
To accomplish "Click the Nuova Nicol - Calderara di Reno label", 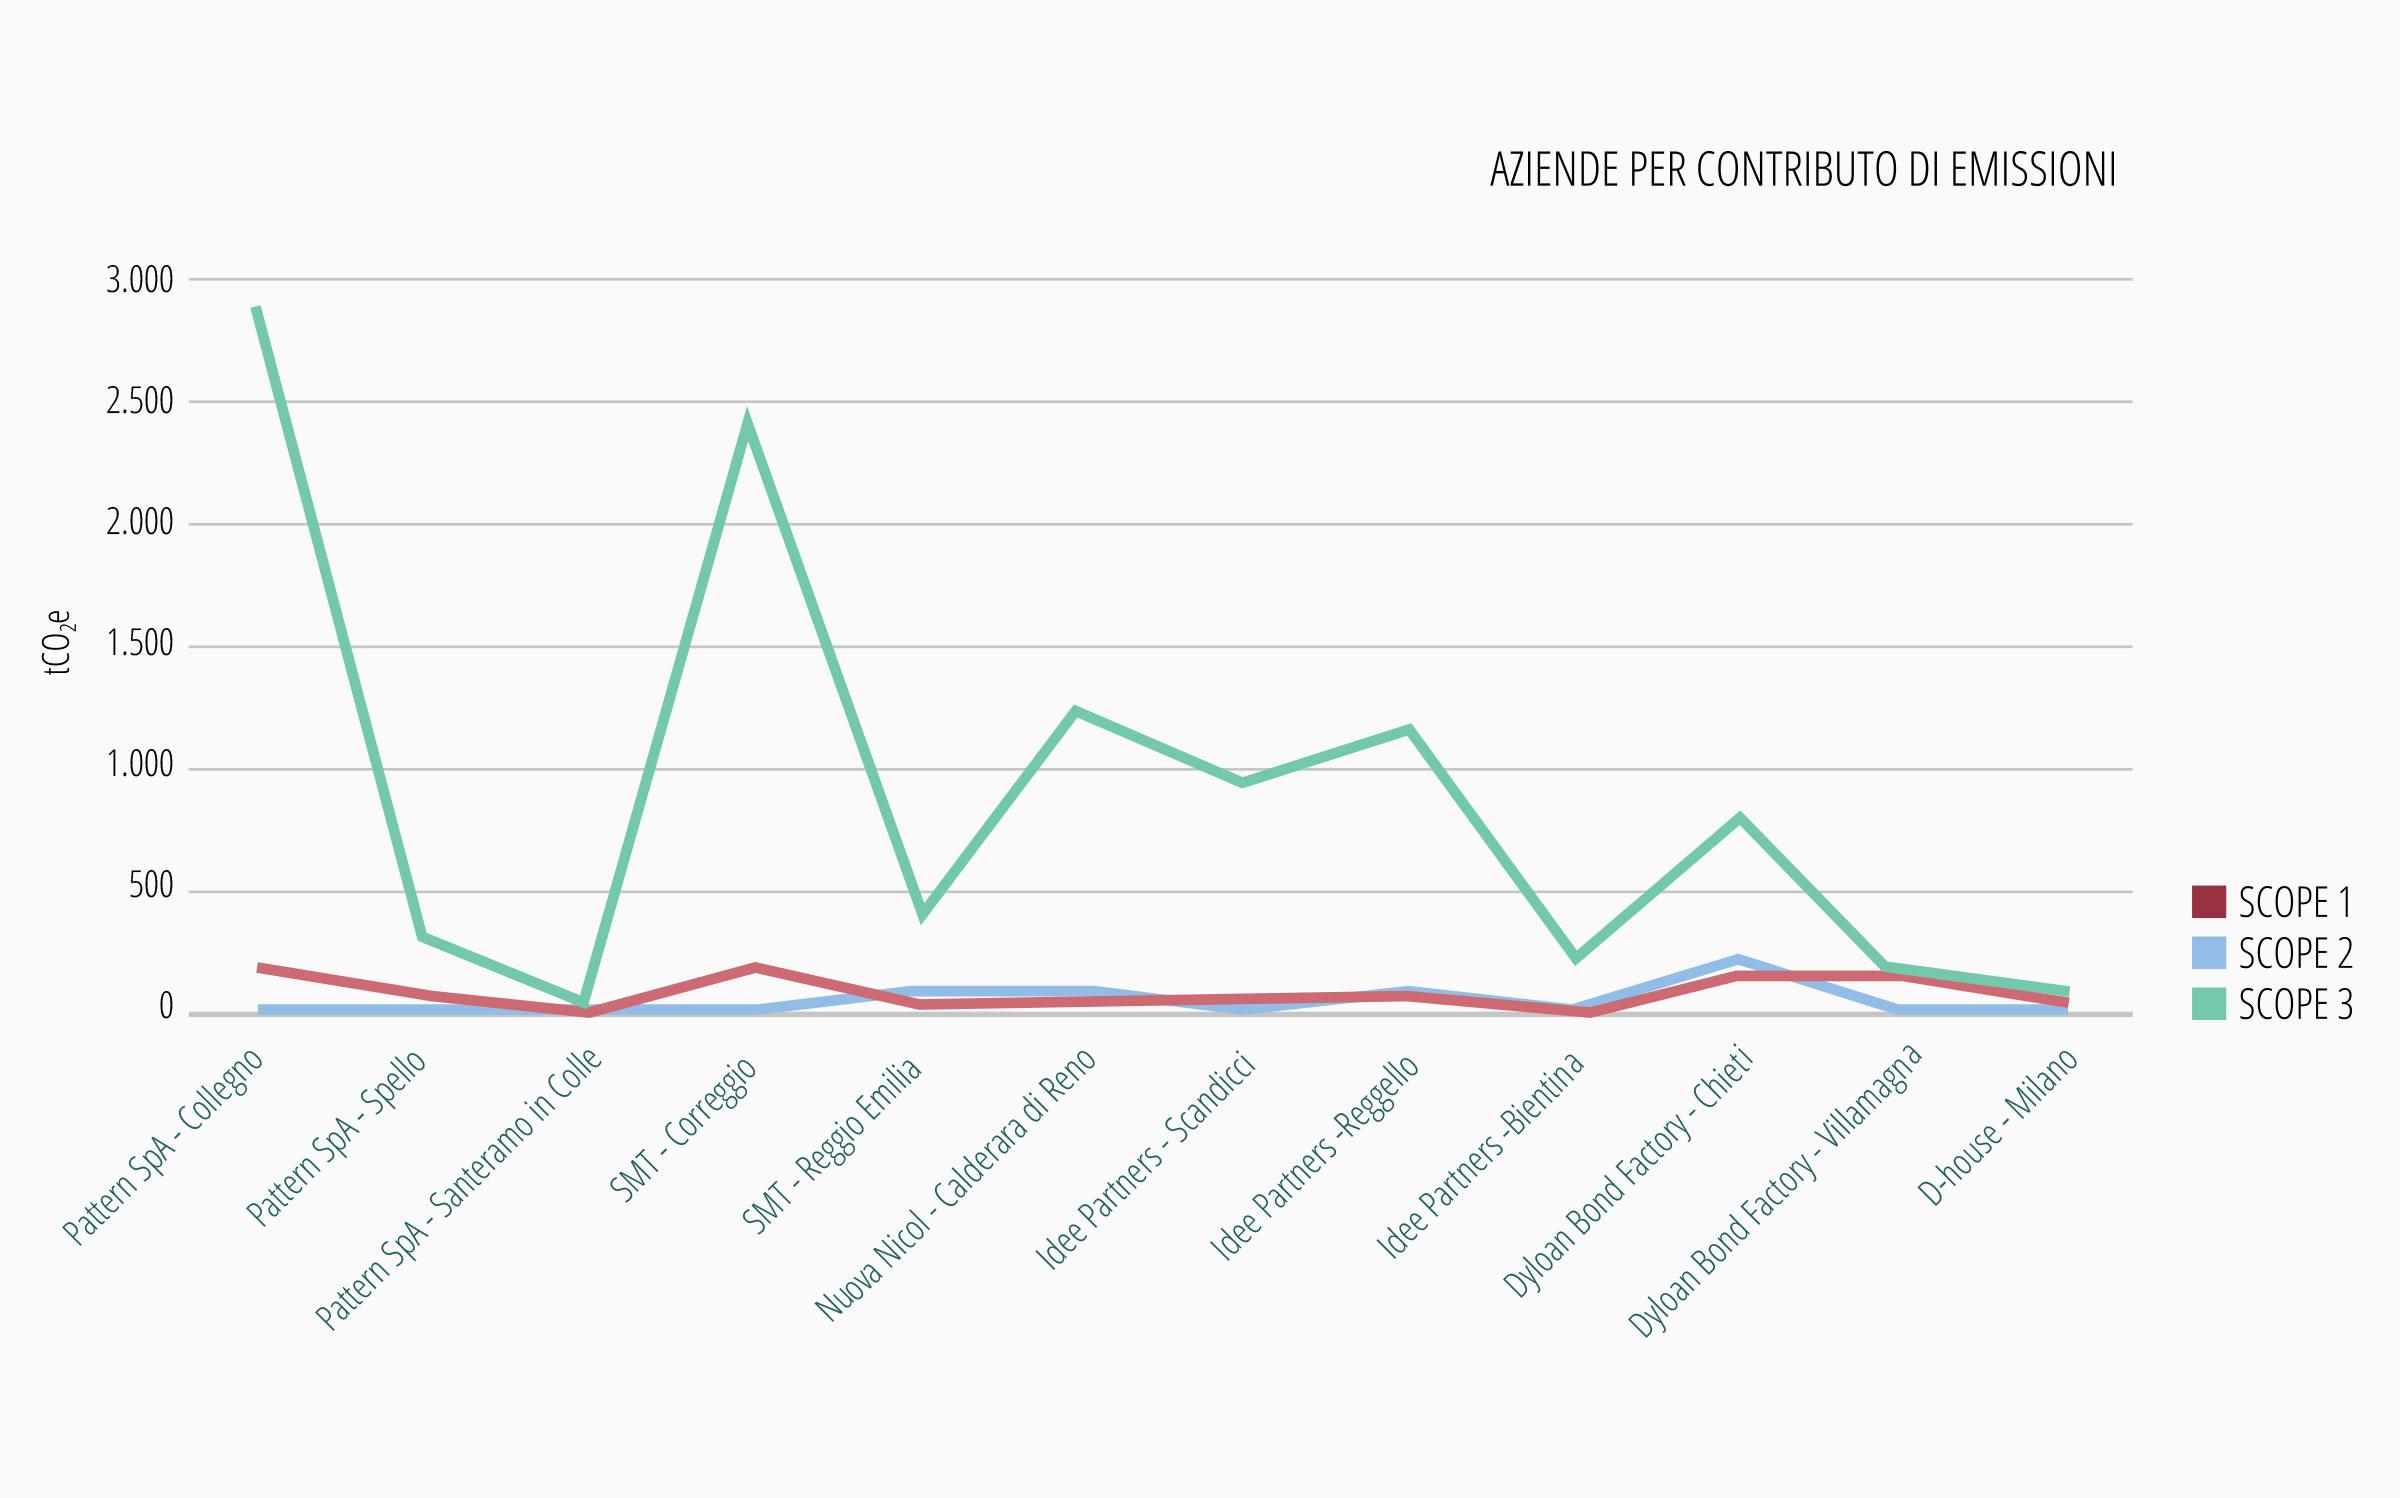I will 956,1185.
